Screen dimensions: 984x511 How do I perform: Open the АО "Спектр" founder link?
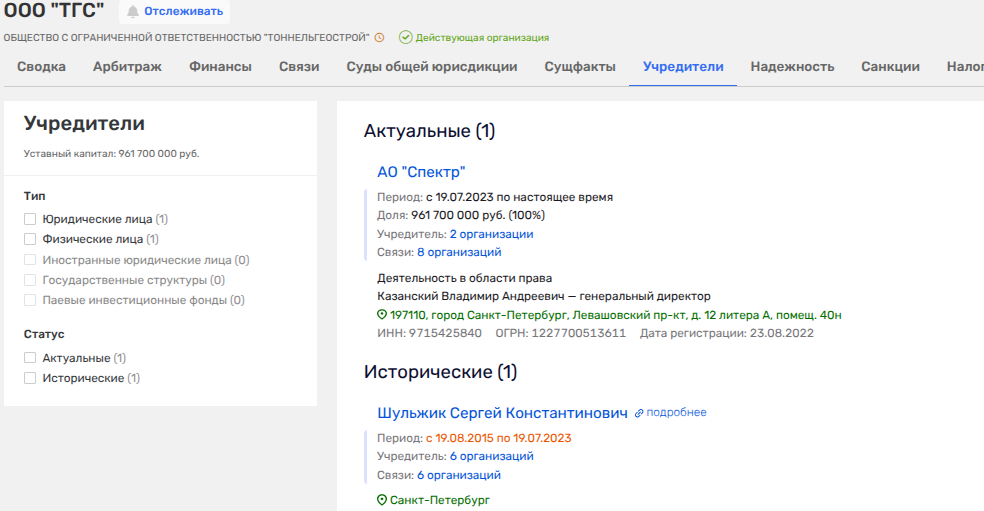pos(421,172)
